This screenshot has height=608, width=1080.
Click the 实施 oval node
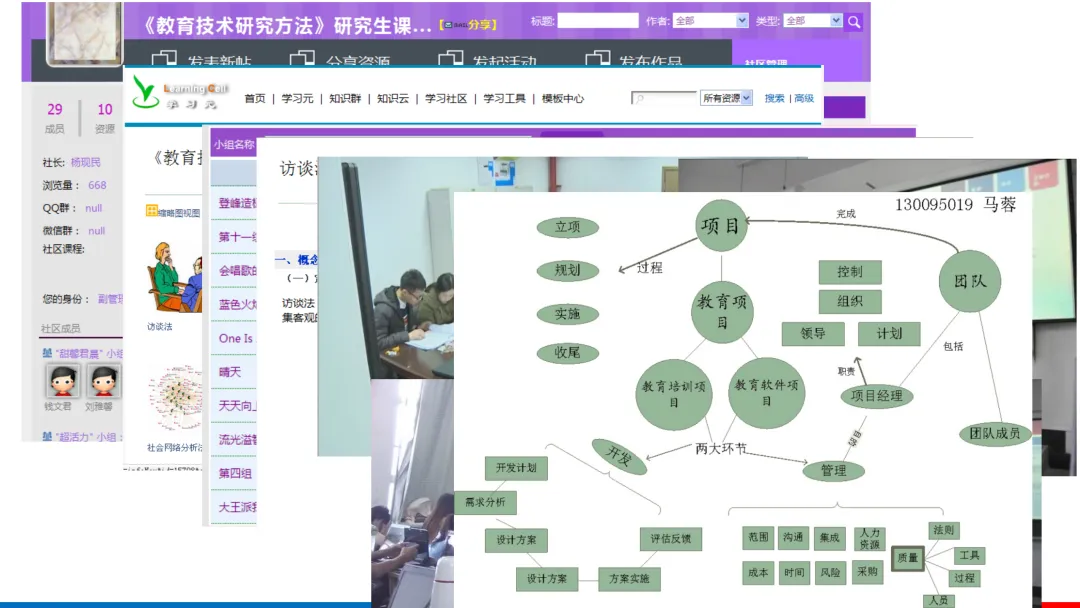[x=568, y=314]
